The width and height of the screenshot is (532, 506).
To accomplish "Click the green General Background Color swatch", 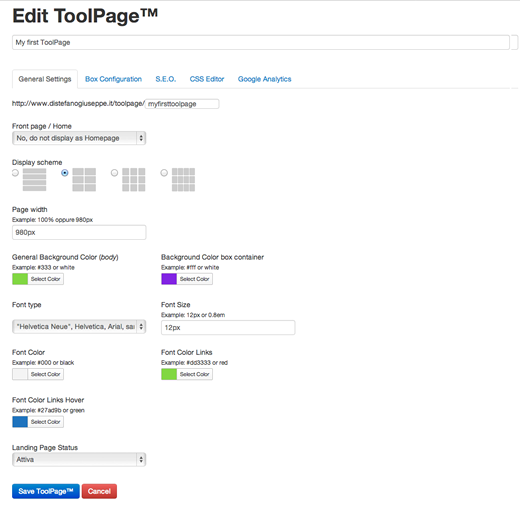I will pyautogui.click(x=20, y=279).
